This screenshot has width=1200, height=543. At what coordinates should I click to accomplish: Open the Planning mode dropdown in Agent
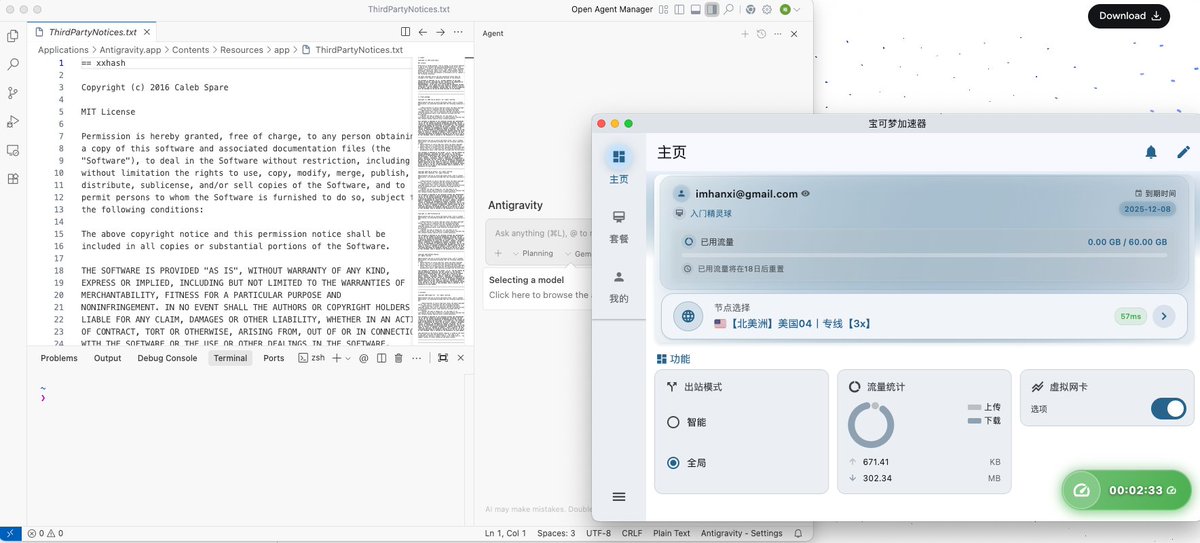click(532, 254)
